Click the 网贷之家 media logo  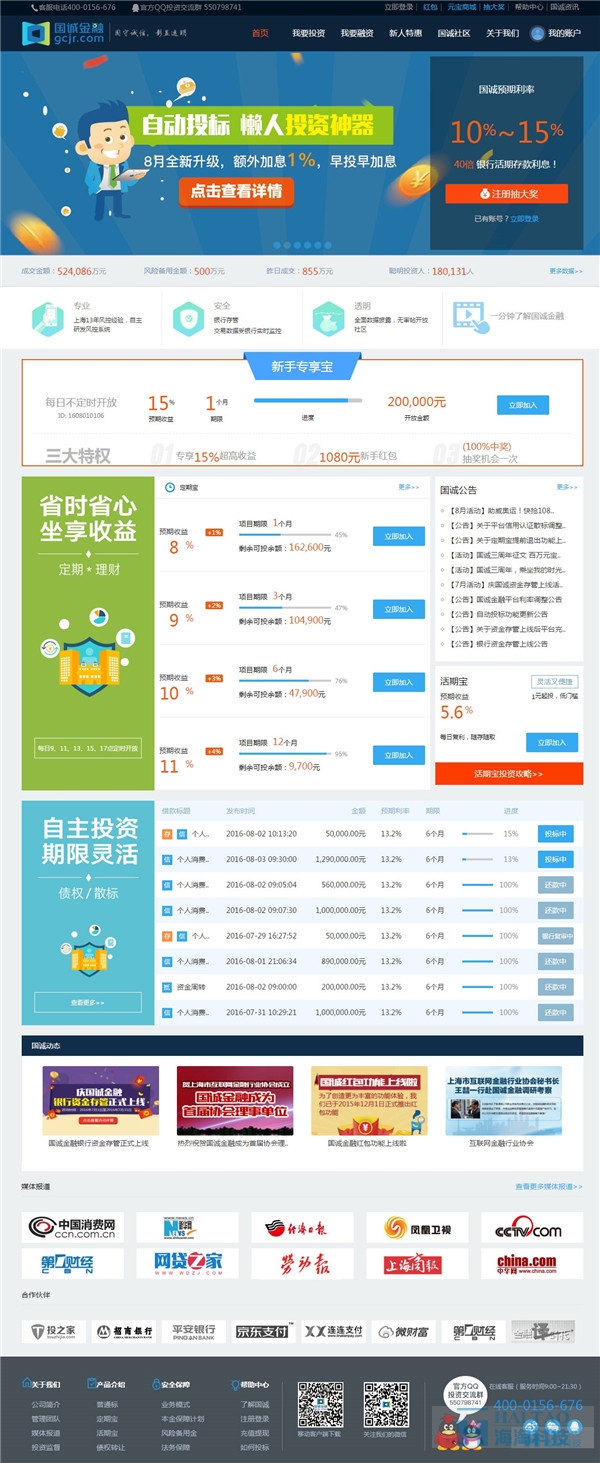point(188,1263)
